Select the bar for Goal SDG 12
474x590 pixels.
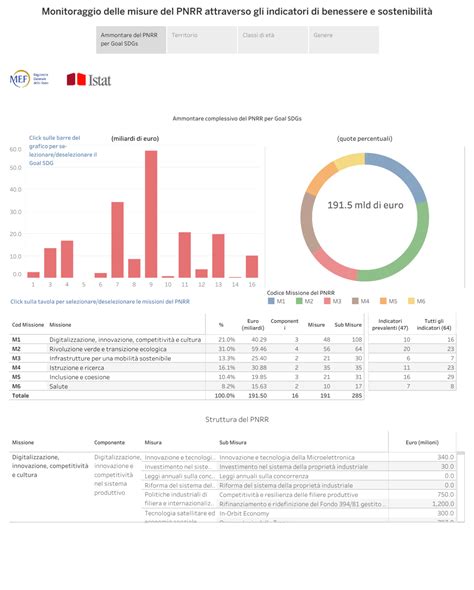202,273
